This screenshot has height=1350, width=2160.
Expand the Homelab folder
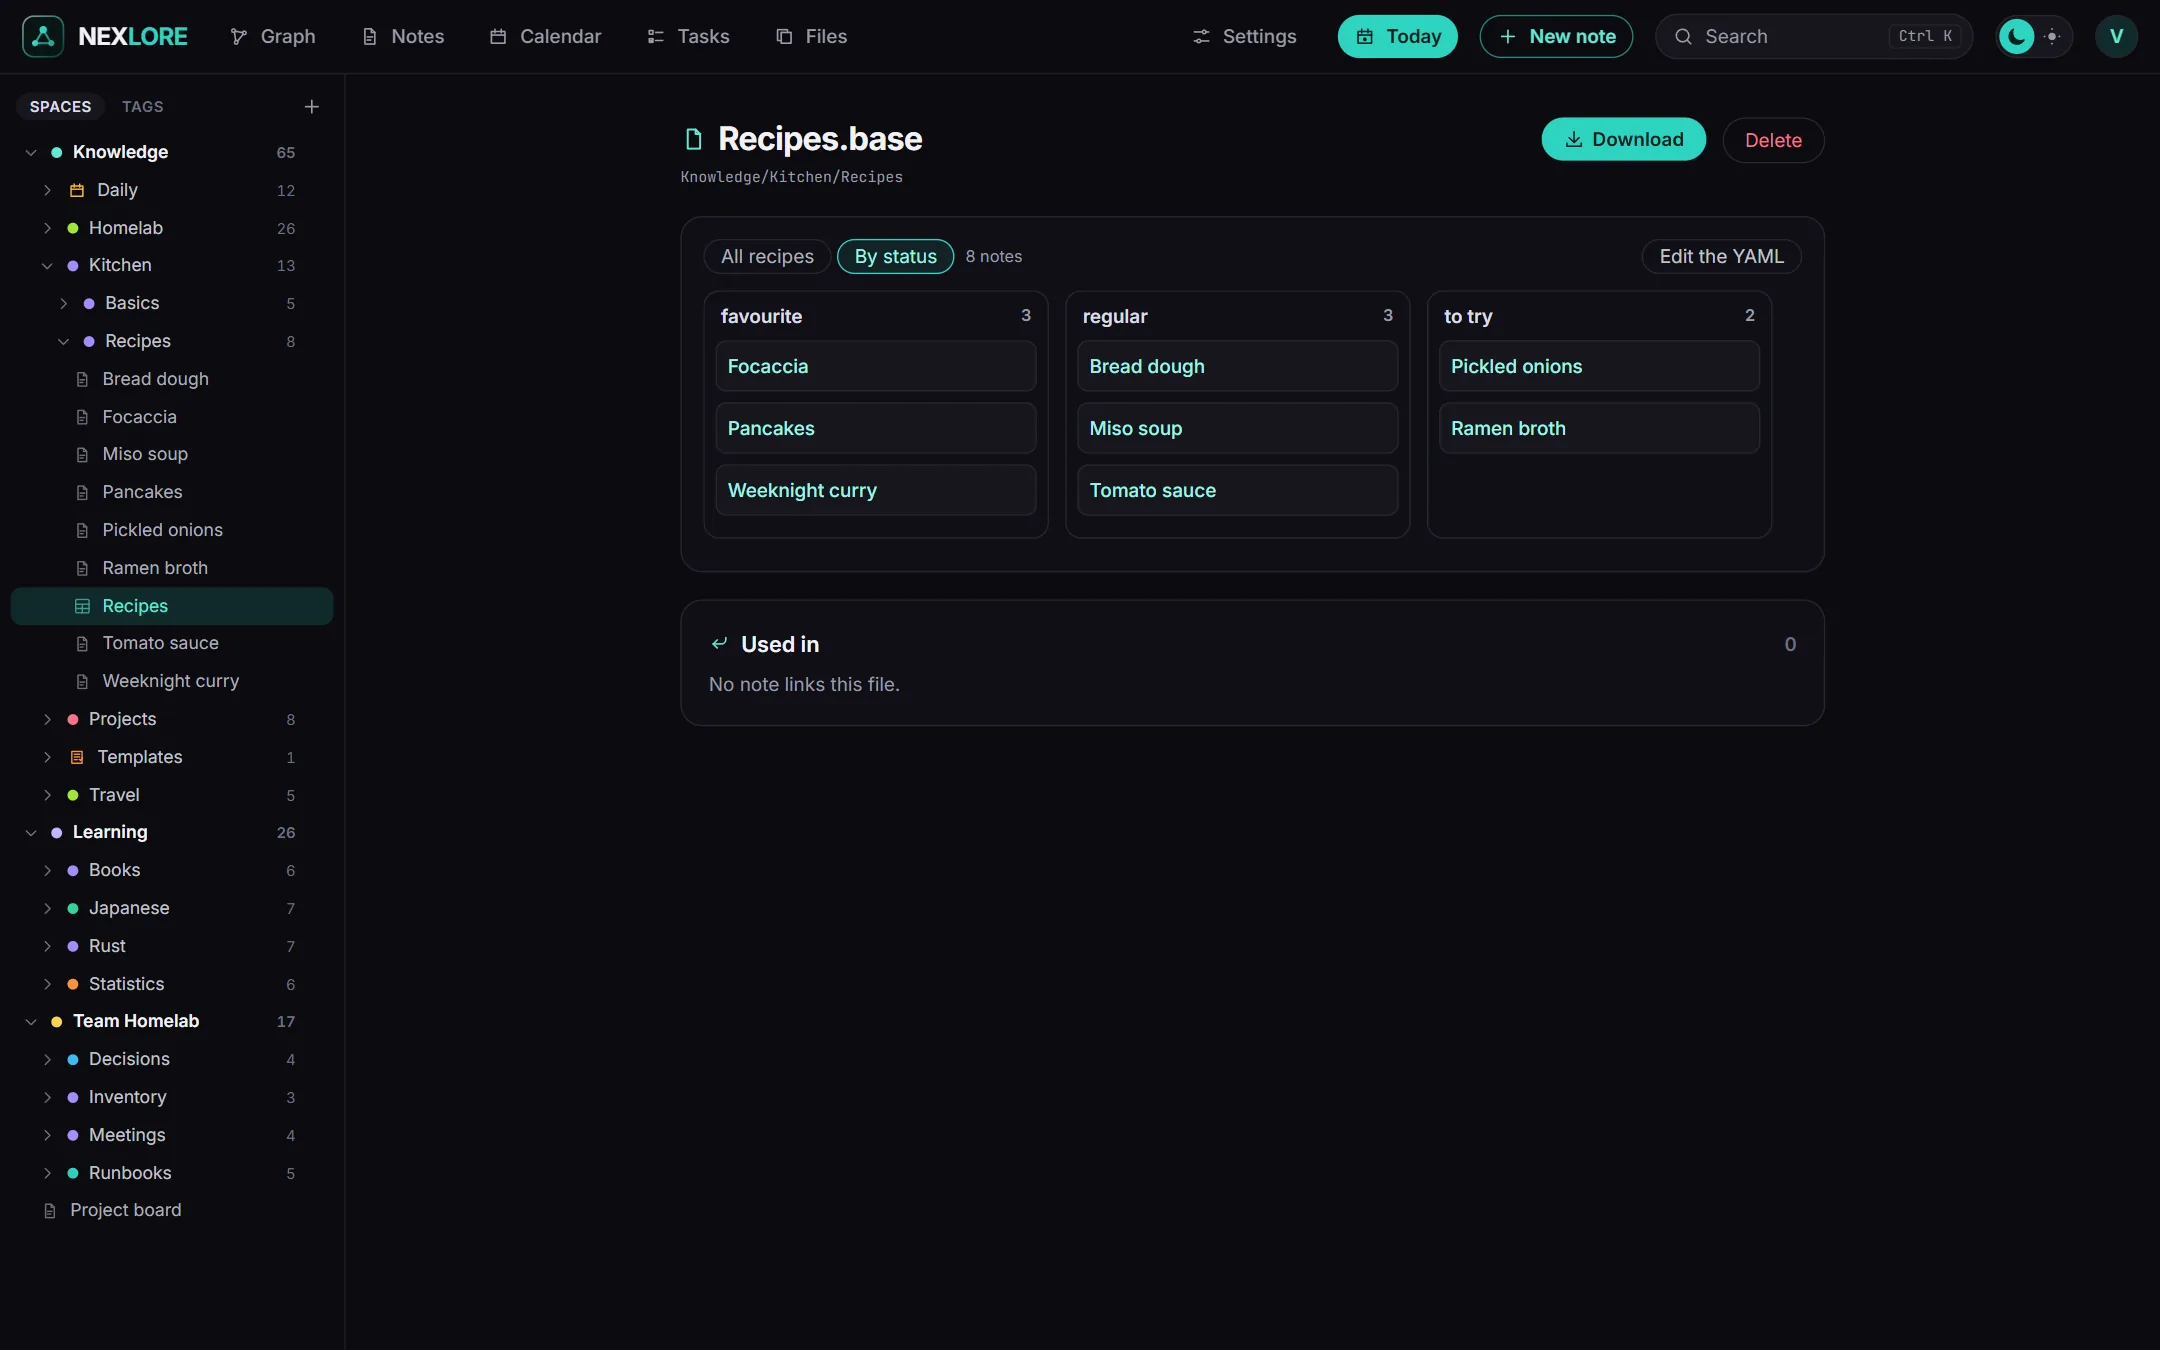tap(47, 228)
